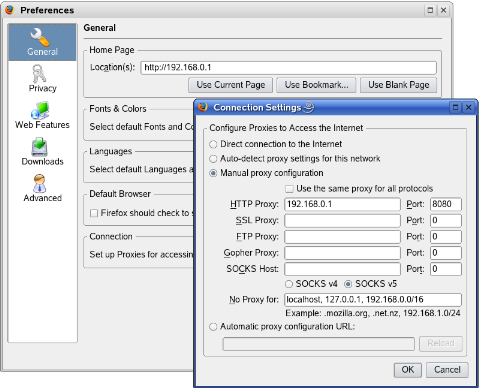Click the HTTP Proxy Port field showing 8080

pos(446,204)
